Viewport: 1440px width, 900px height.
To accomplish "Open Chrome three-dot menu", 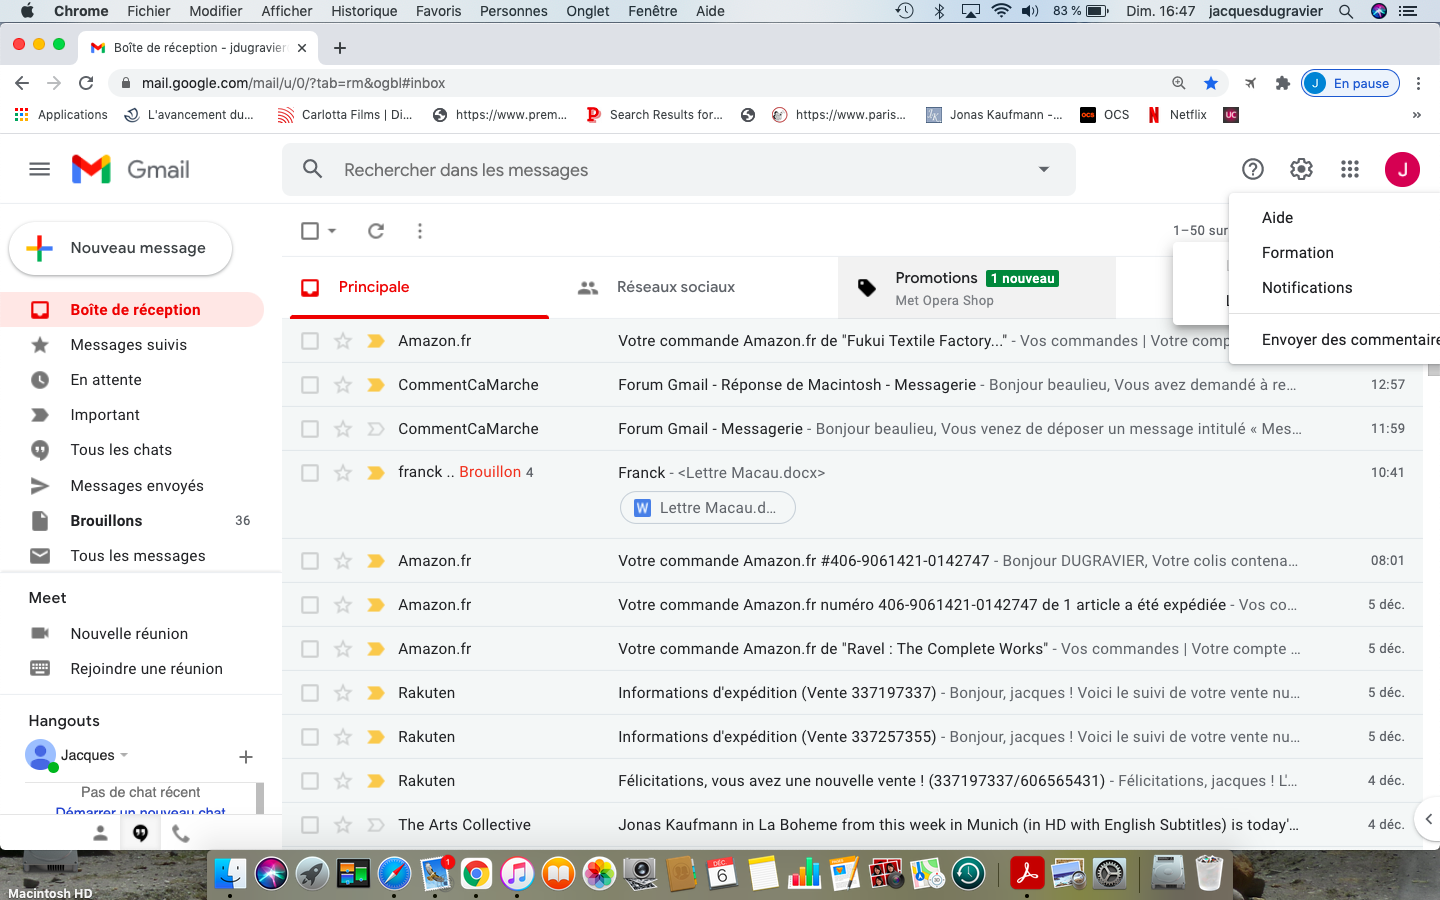I will (1418, 83).
